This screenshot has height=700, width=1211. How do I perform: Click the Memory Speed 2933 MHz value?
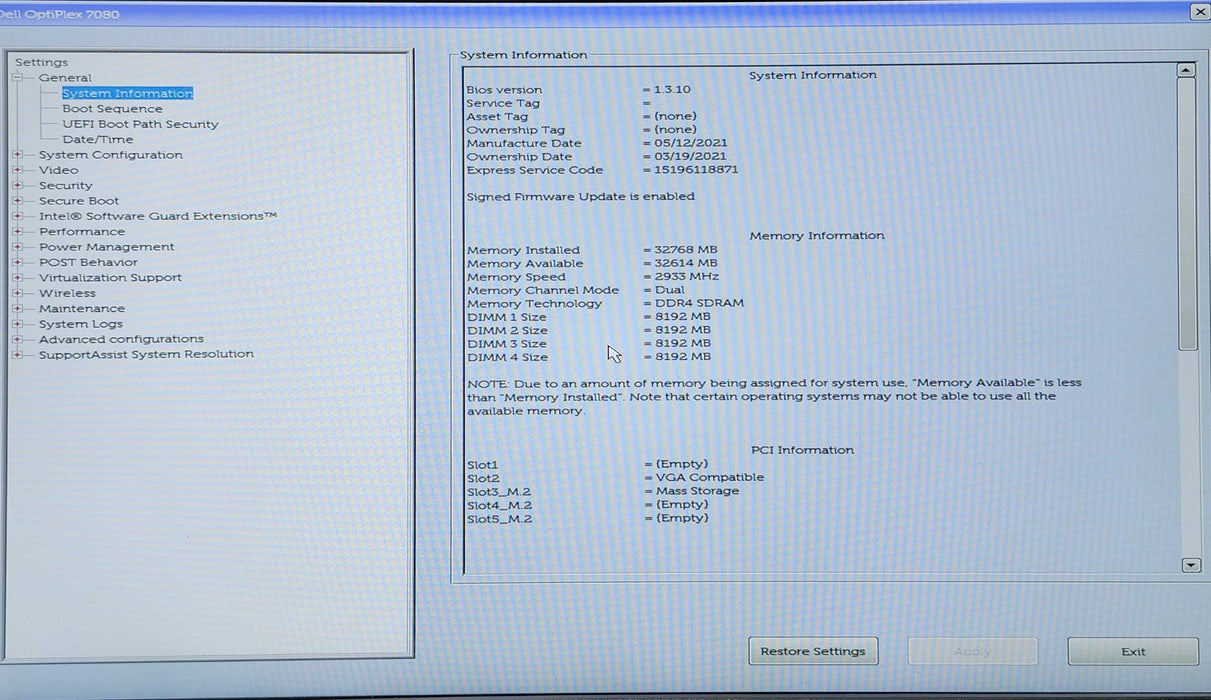click(687, 276)
